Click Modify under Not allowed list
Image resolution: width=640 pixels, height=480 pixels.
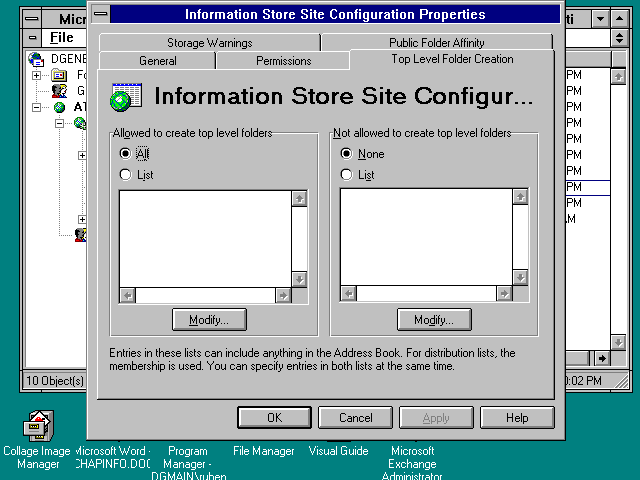[x=434, y=320]
